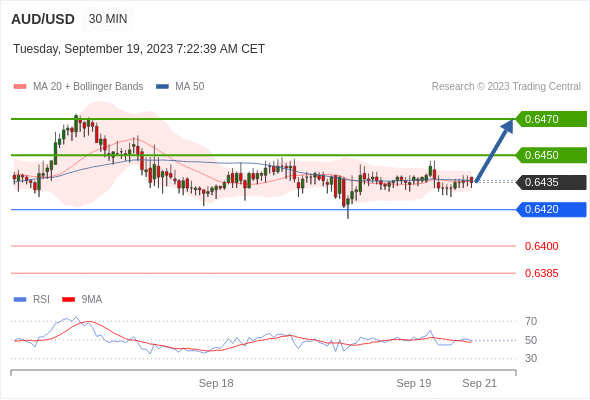590x400 pixels.
Task: Click the RSI 50 level label
Action: click(x=531, y=340)
